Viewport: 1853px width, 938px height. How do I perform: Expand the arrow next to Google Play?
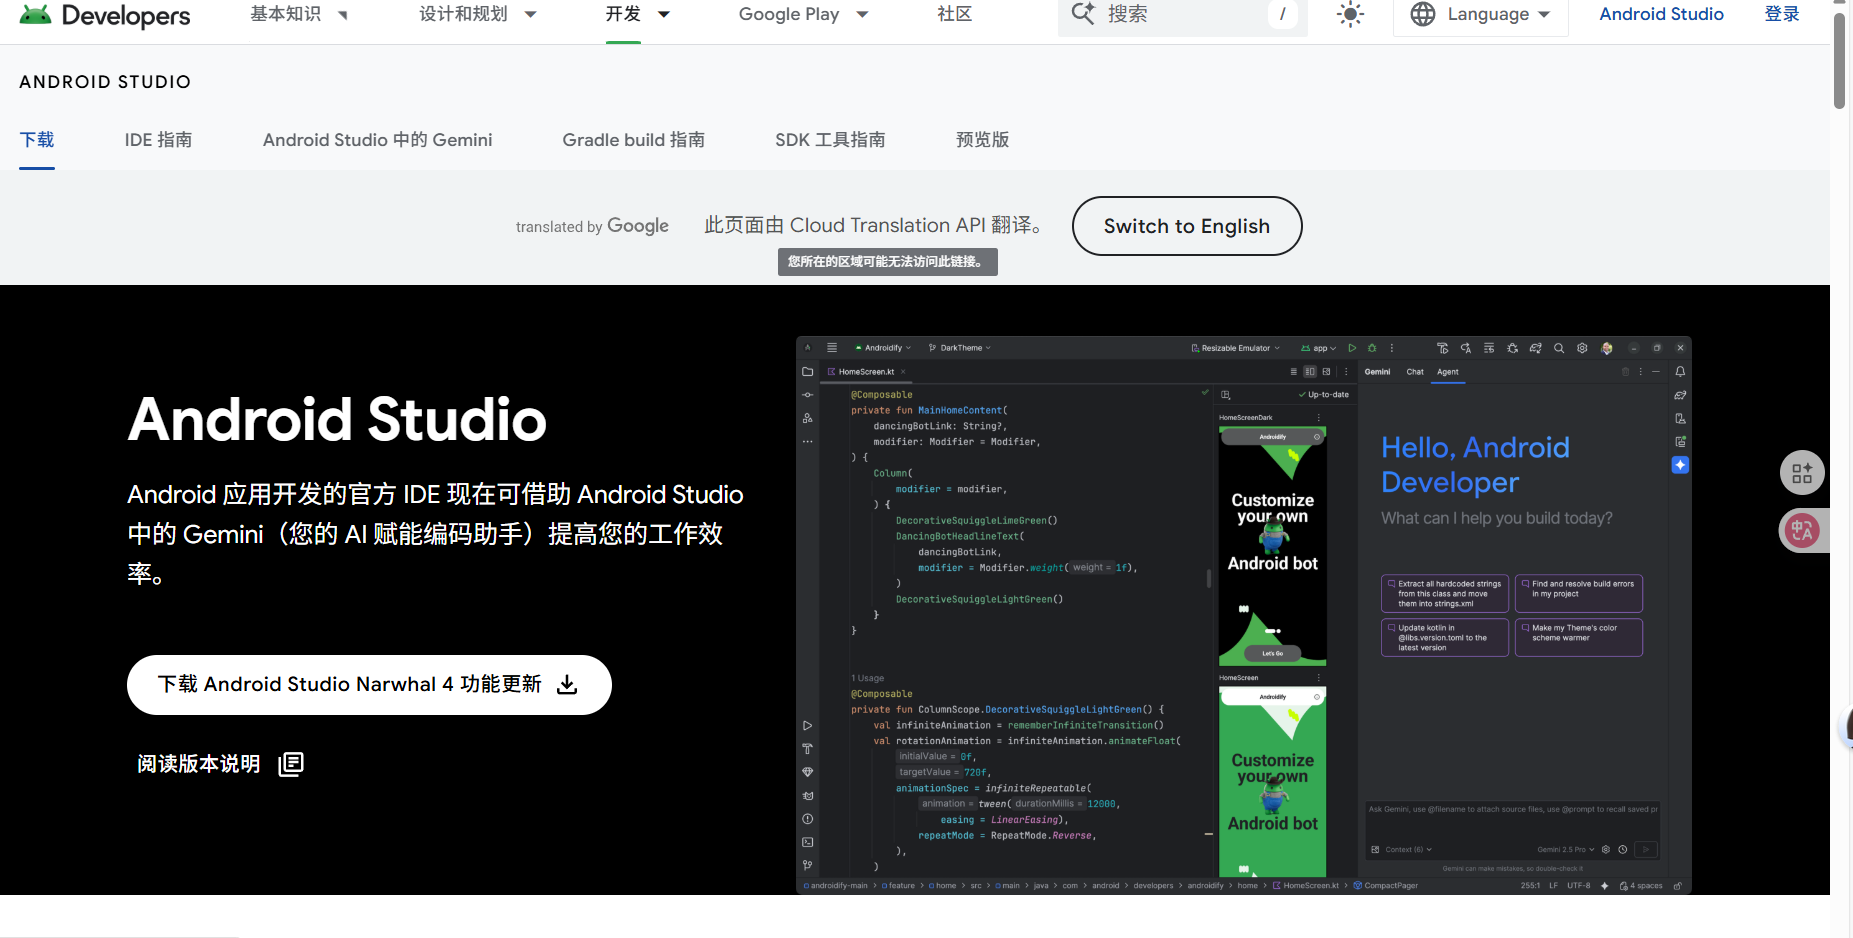click(863, 15)
